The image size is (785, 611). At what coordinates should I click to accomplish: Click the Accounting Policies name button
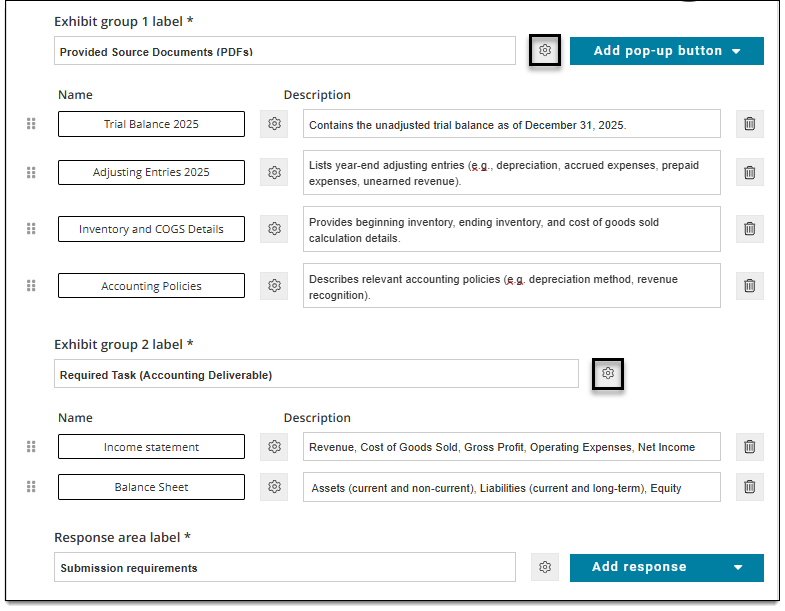click(x=151, y=286)
